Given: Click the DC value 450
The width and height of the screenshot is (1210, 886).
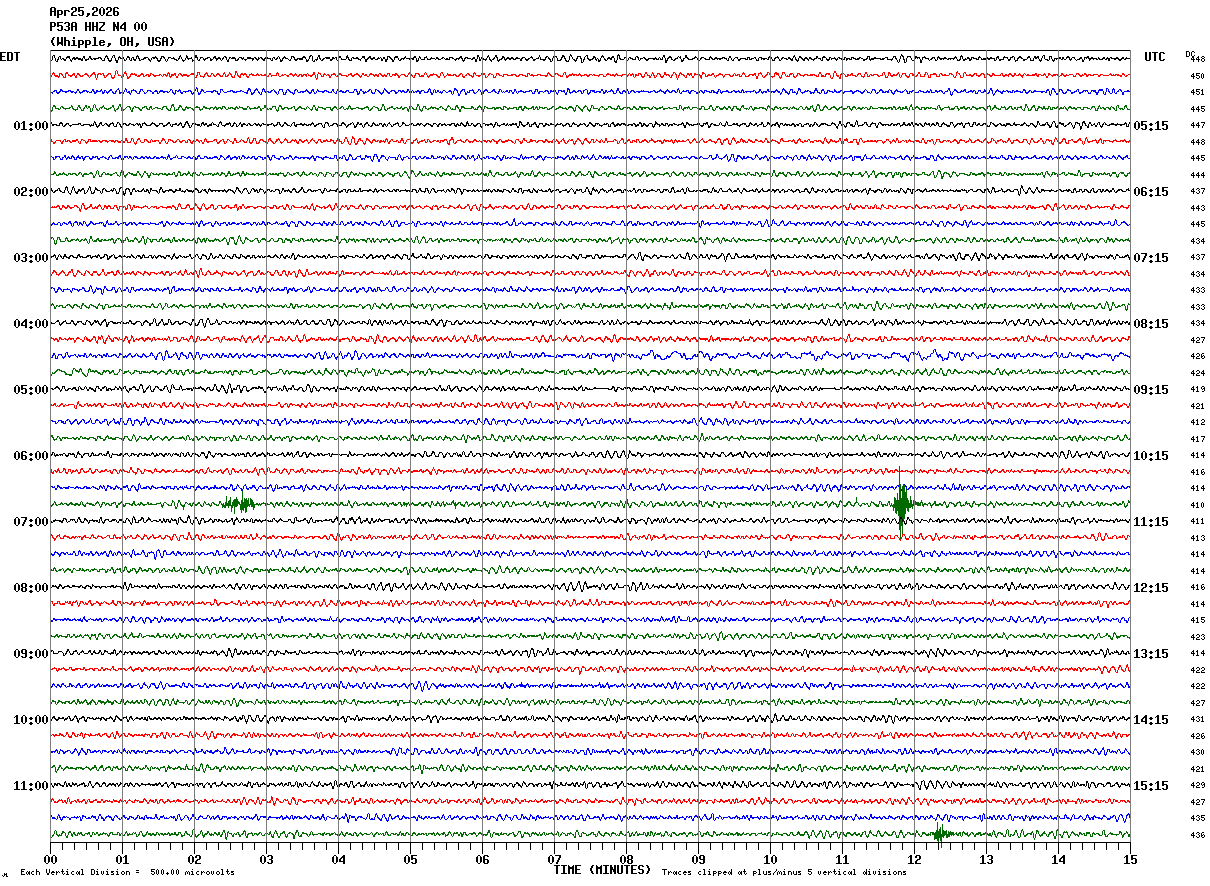Looking at the screenshot, I should tap(1197, 76).
